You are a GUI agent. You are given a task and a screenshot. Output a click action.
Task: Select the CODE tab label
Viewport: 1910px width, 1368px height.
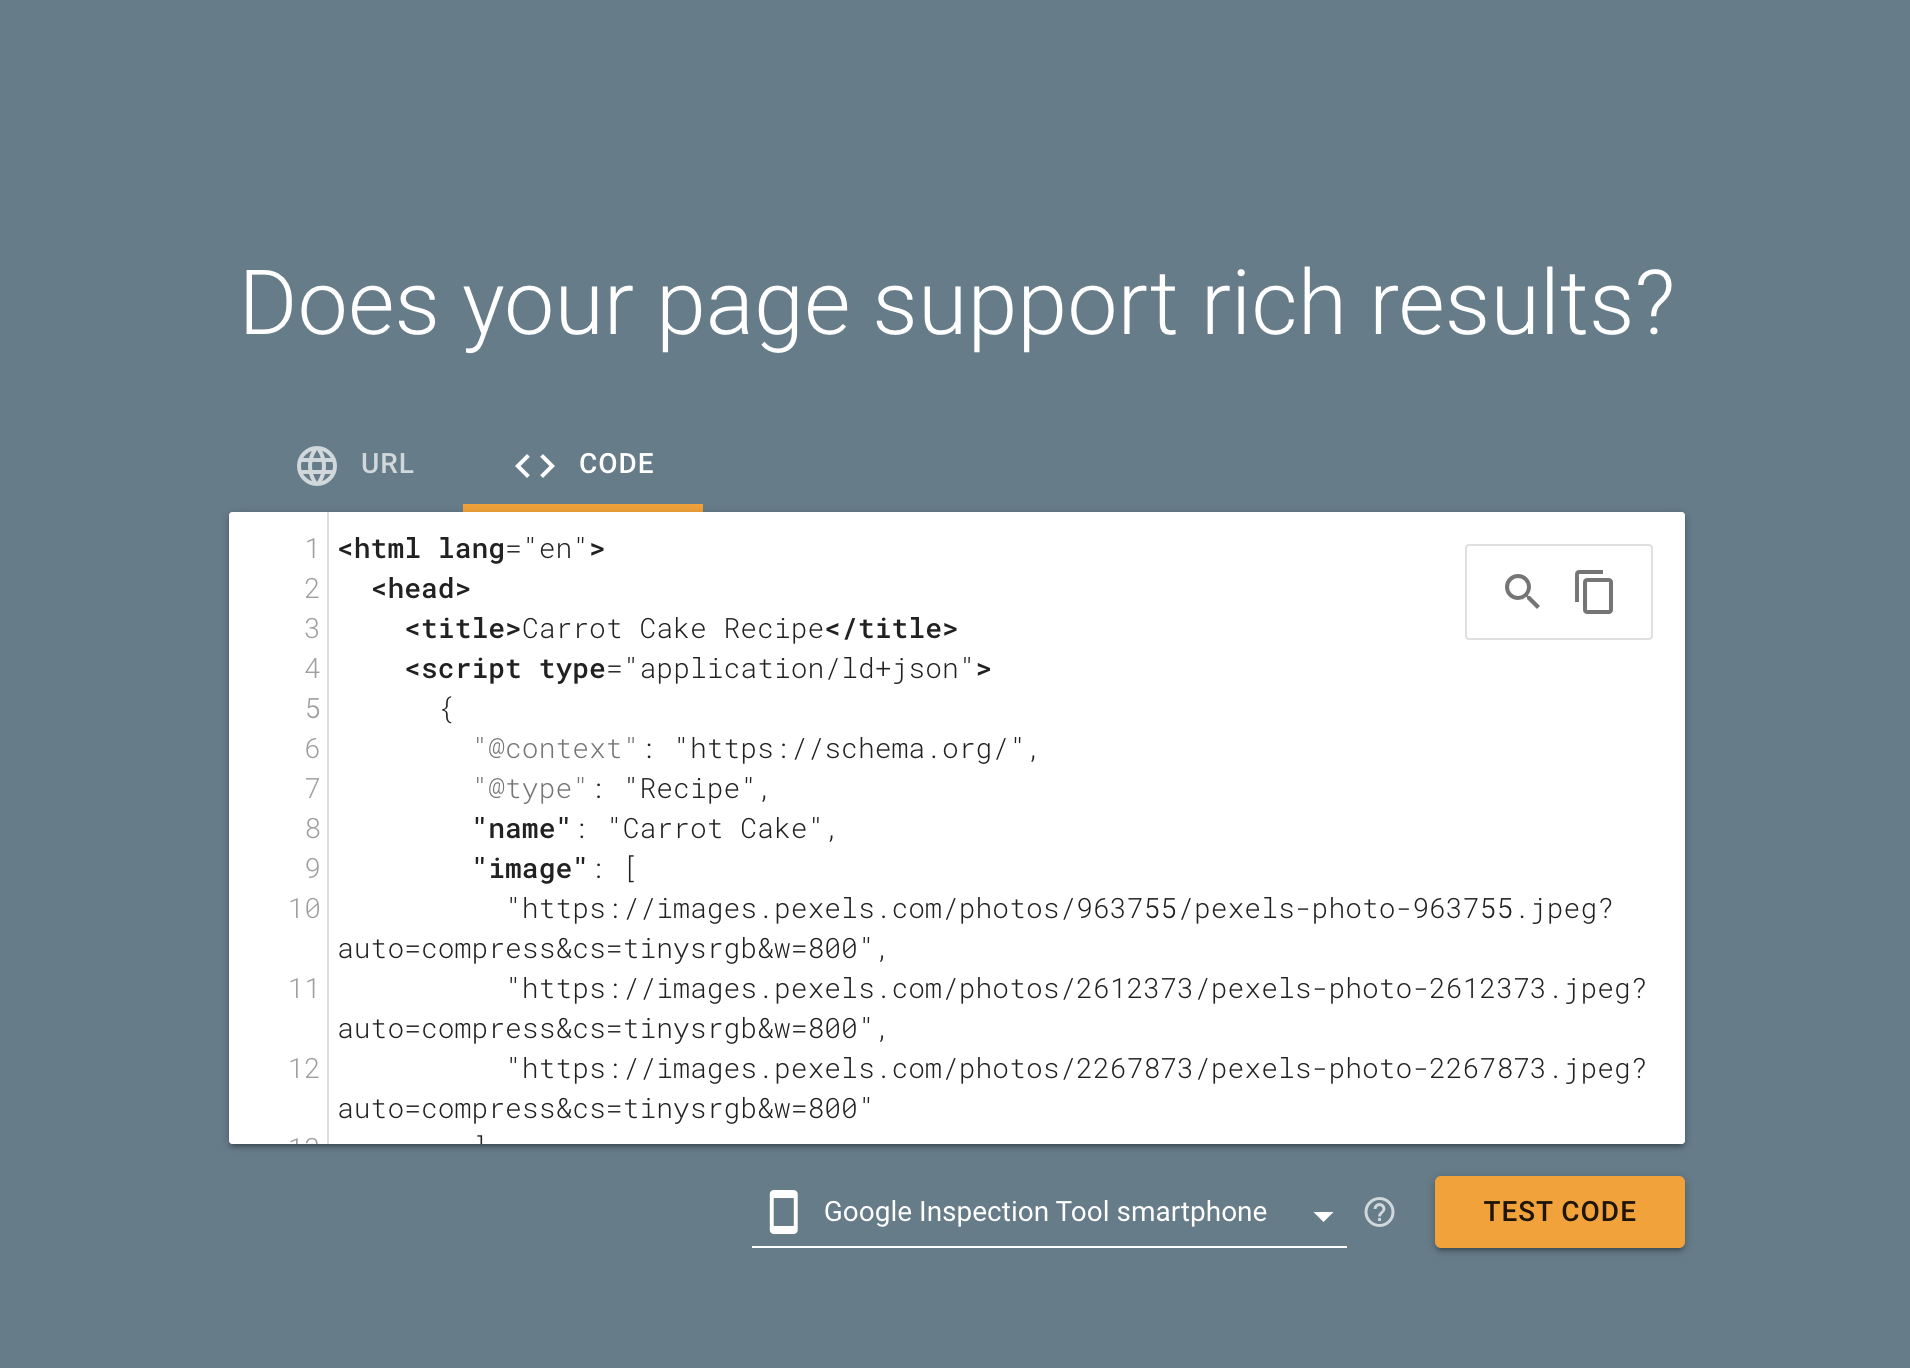tap(616, 464)
